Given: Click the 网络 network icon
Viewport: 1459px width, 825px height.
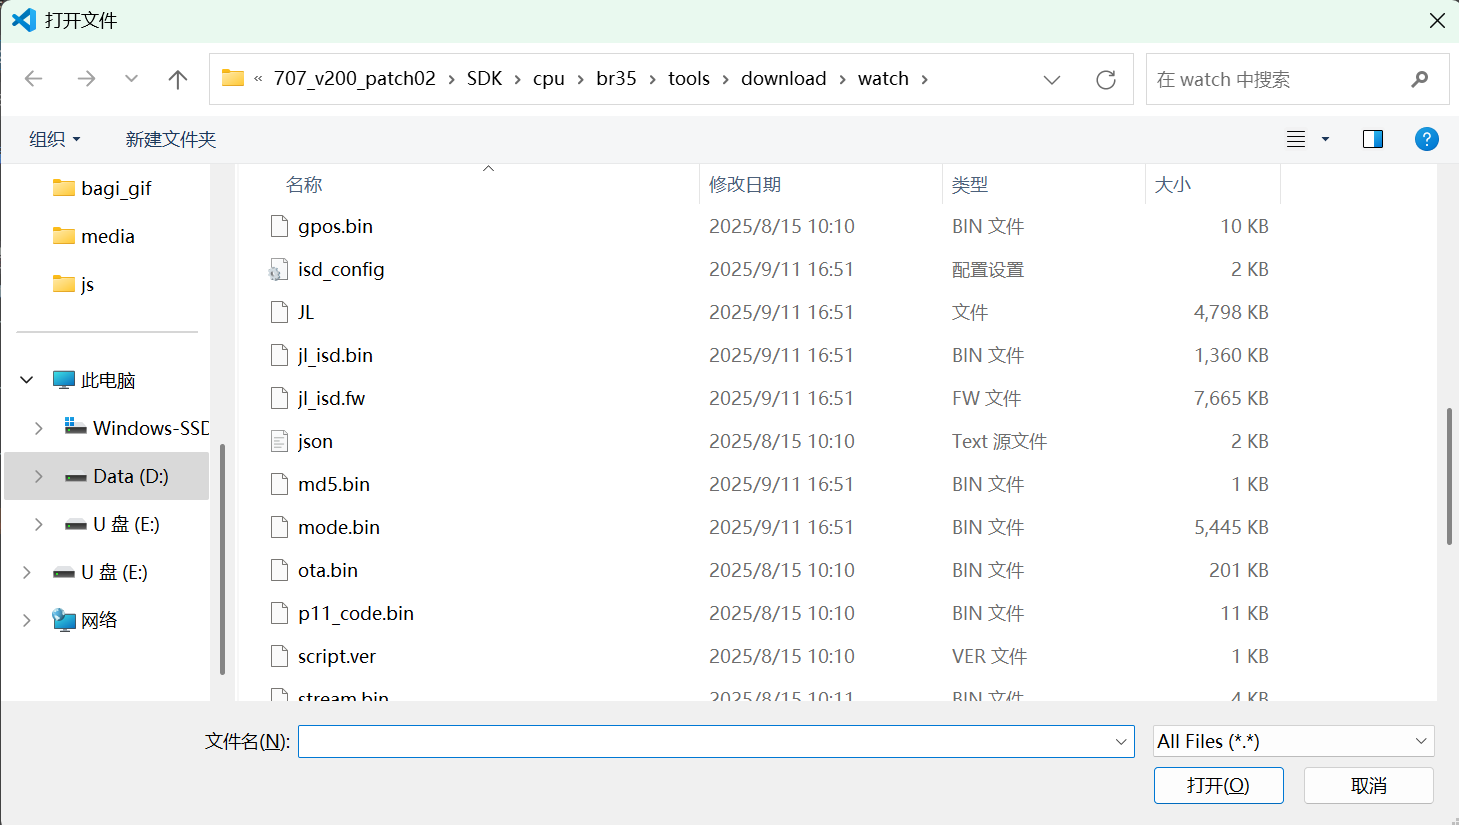Looking at the screenshot, I should [64, 620].
